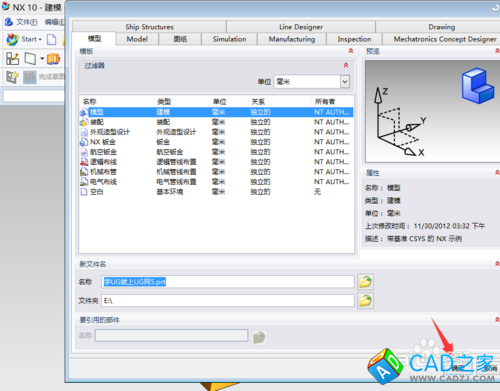Click the sketch icon in left toolbar
The image size is (500, 391).
tap(12, 59)
